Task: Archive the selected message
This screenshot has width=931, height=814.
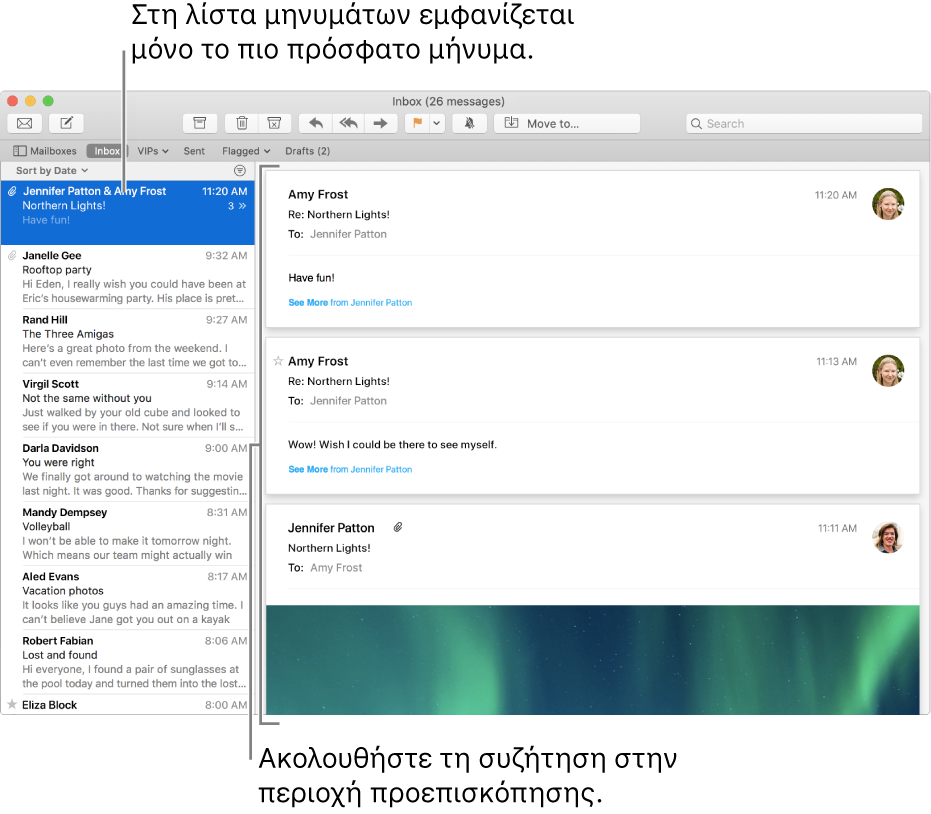Action: (200, 123)
